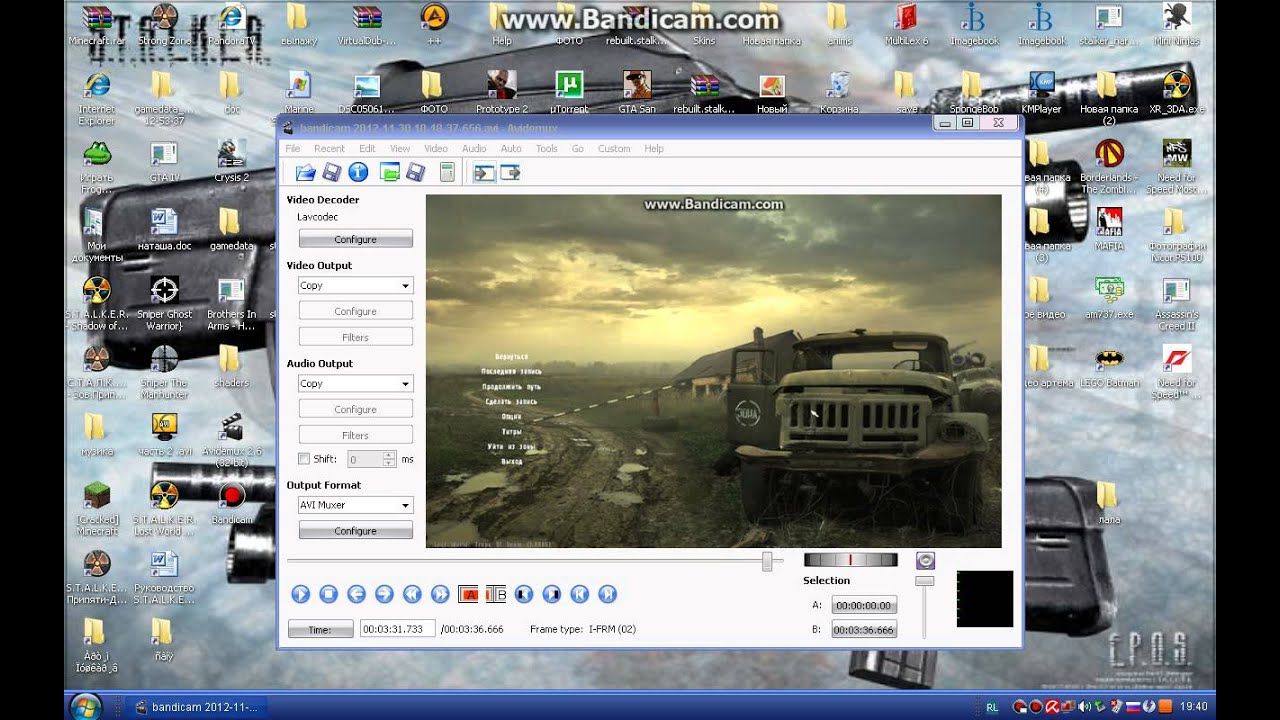Click the video preview frame

click(713, 371)
